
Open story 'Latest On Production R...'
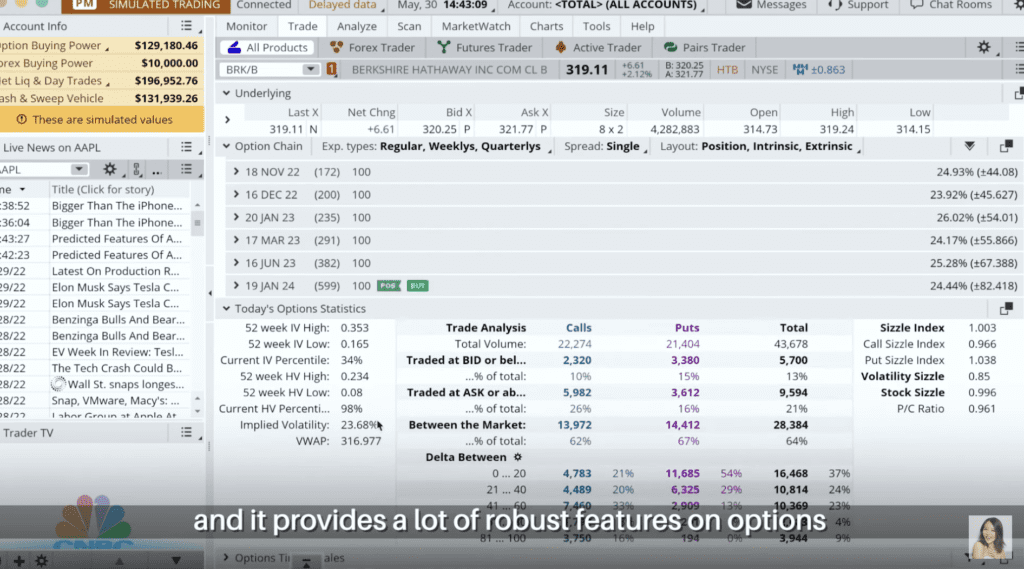(x=116, y=271)
